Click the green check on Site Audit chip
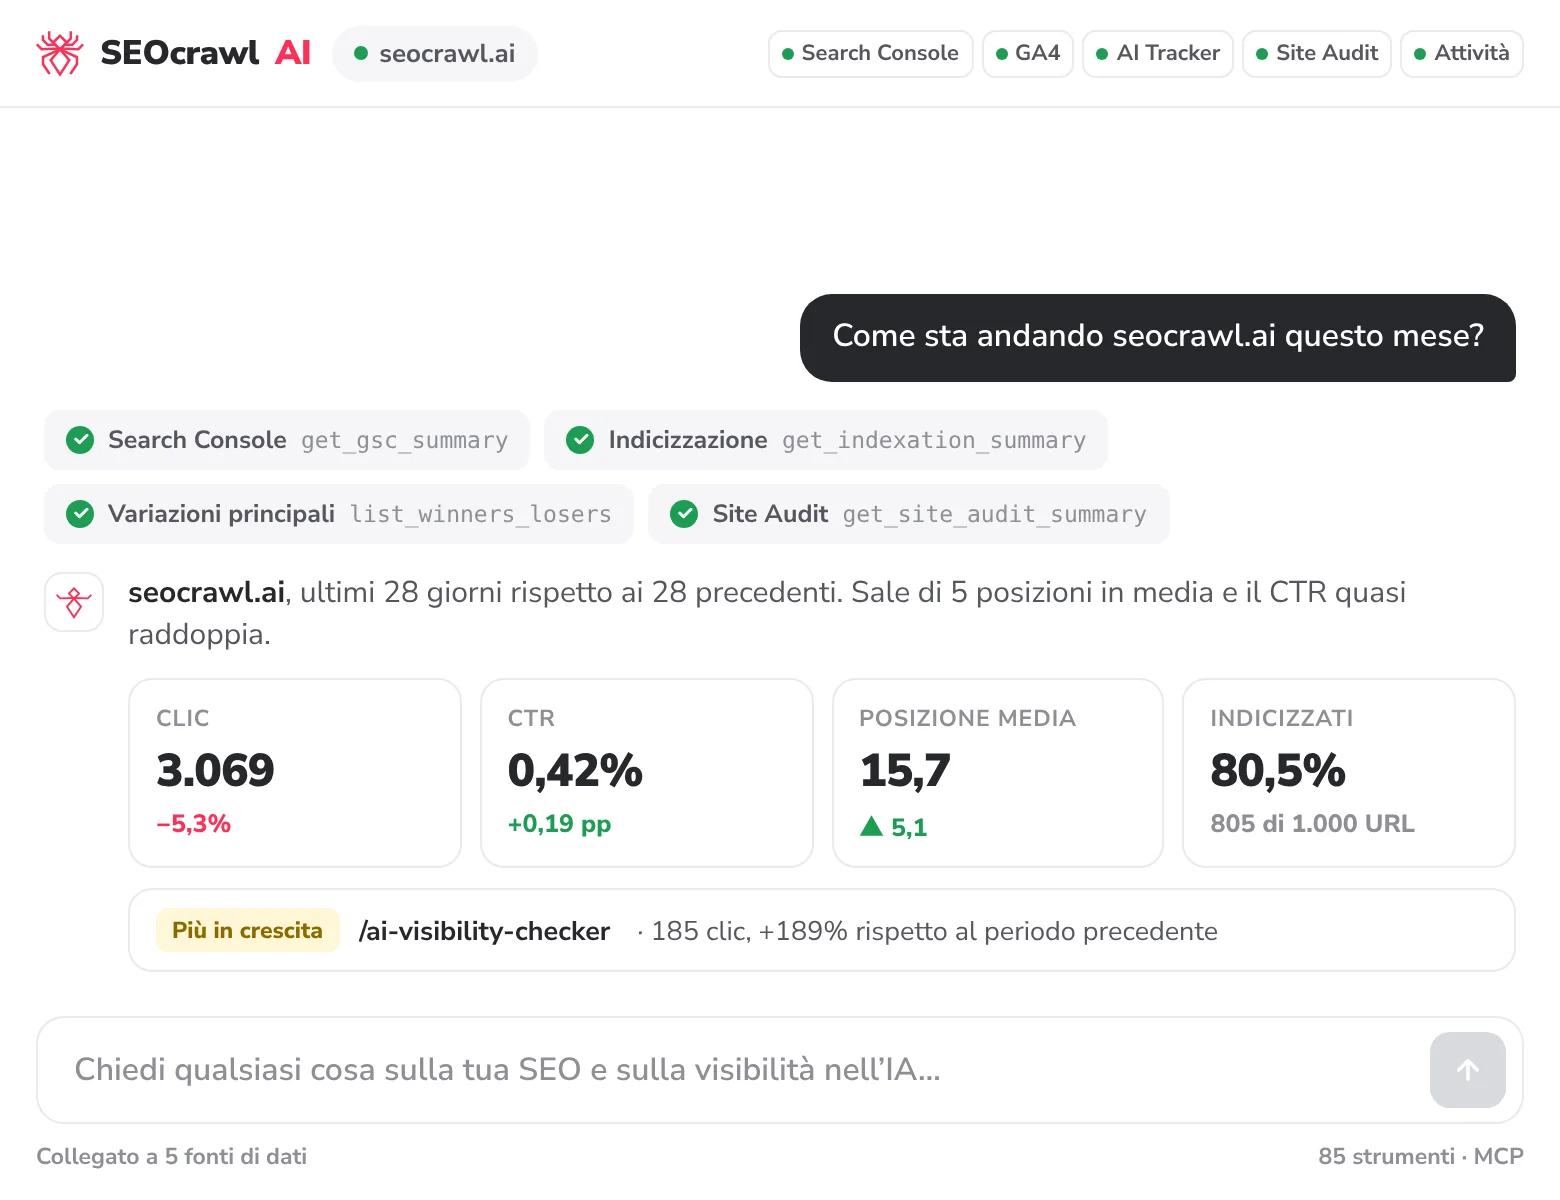This screenshot has height=1200, width=1560. tap(684, 514)
